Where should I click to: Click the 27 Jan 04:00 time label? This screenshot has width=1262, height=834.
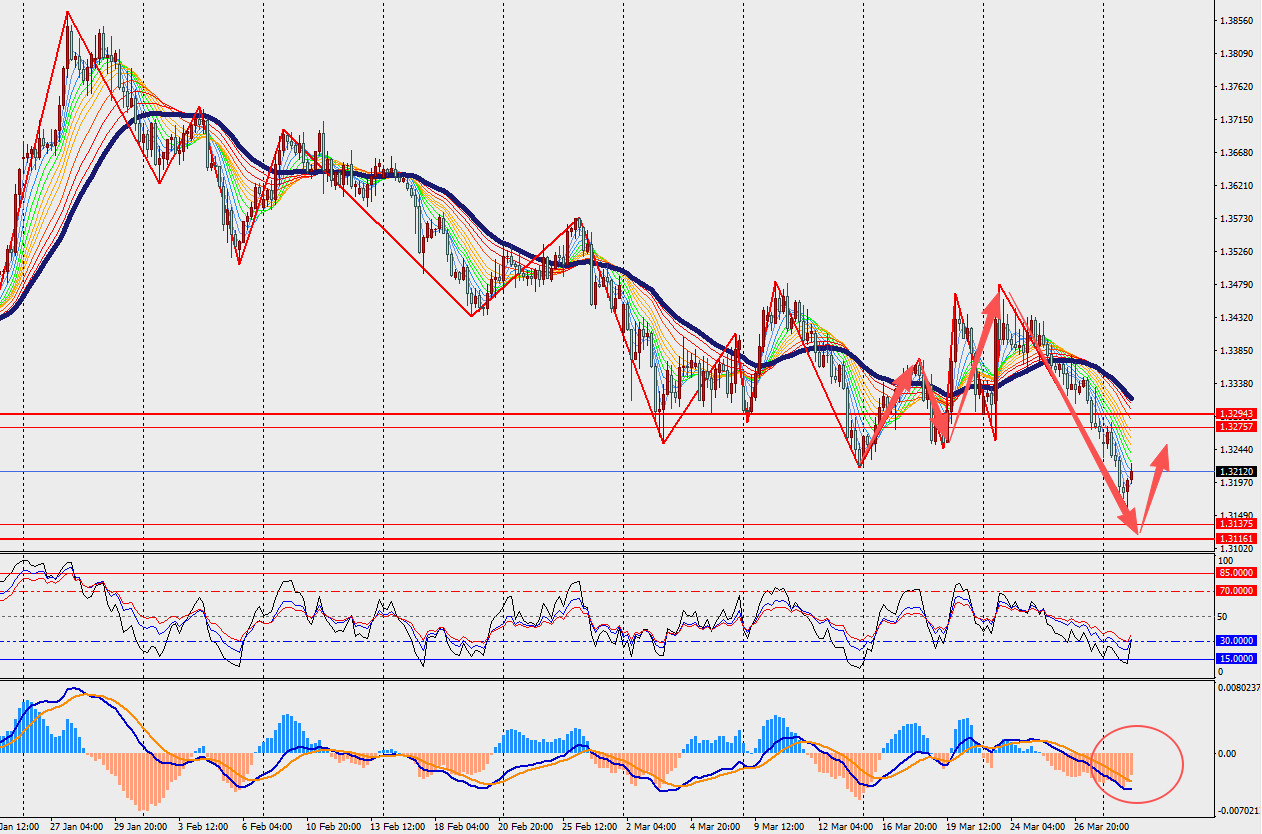tap(76, 827)
